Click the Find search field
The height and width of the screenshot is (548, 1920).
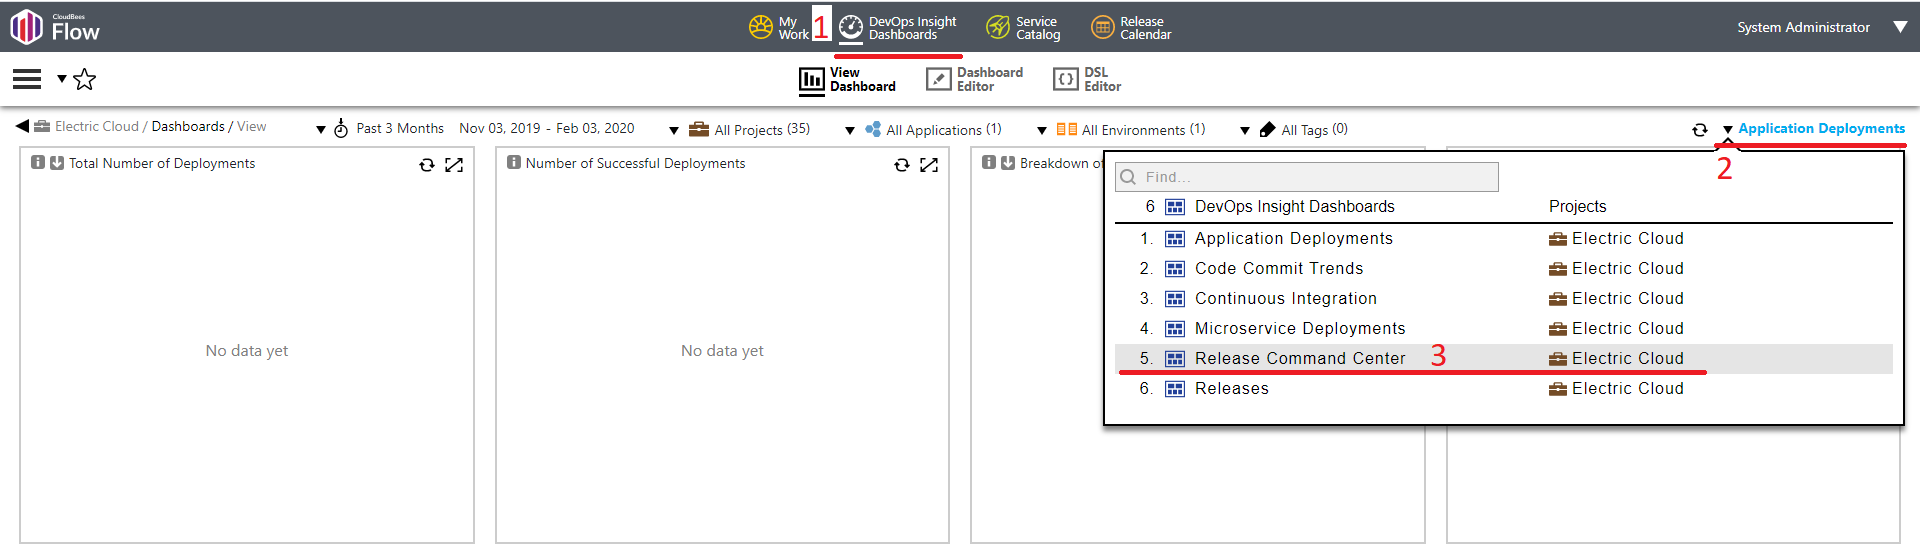[x=1307, y=177]
